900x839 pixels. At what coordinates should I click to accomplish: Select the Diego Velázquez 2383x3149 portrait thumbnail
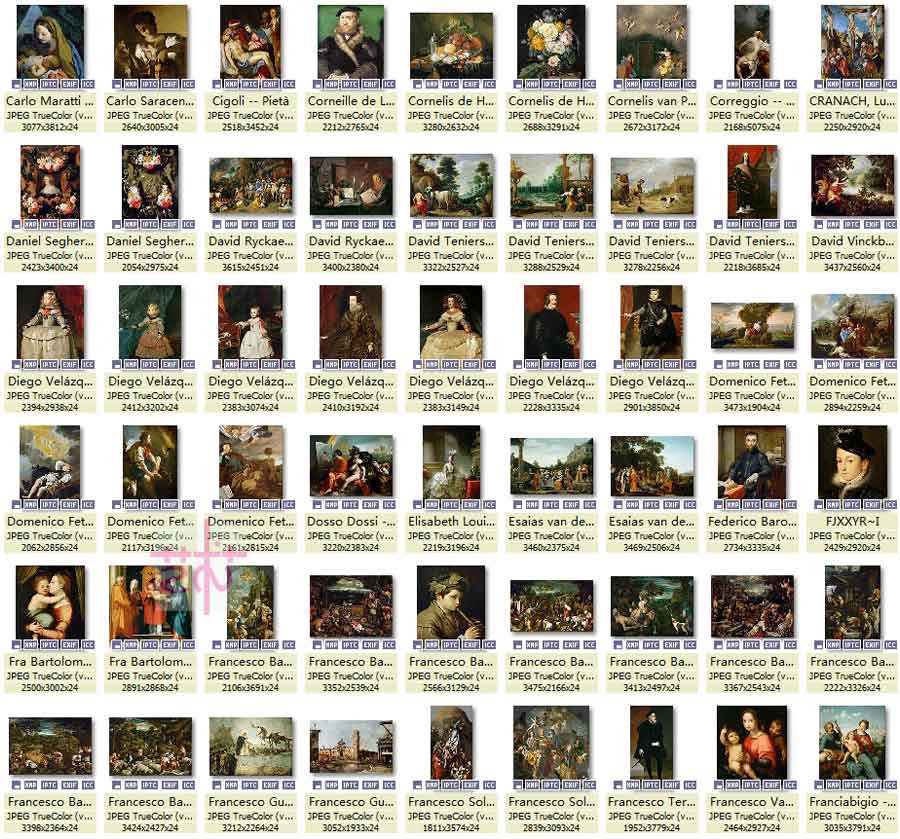coord(451,322)
